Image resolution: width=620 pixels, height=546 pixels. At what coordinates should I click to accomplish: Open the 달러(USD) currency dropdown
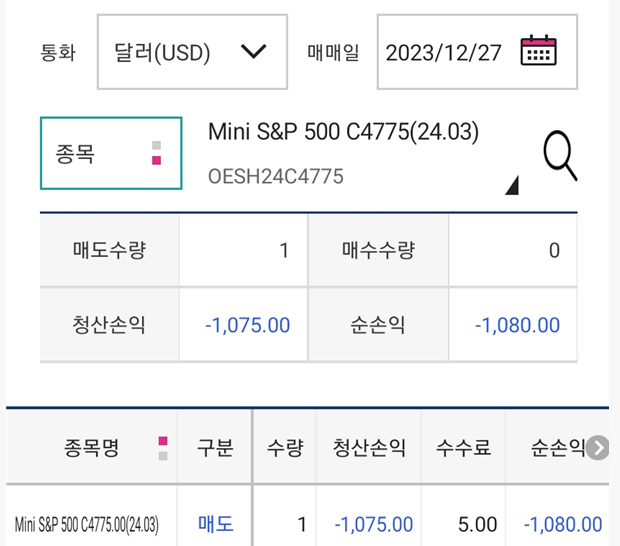(192, 52)
